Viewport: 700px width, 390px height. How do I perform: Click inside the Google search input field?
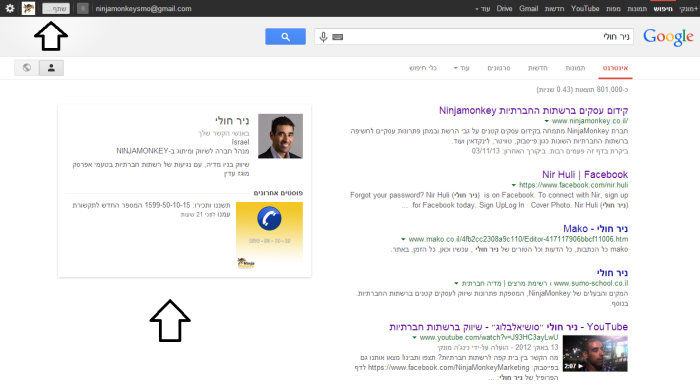[x=473, y=37]
